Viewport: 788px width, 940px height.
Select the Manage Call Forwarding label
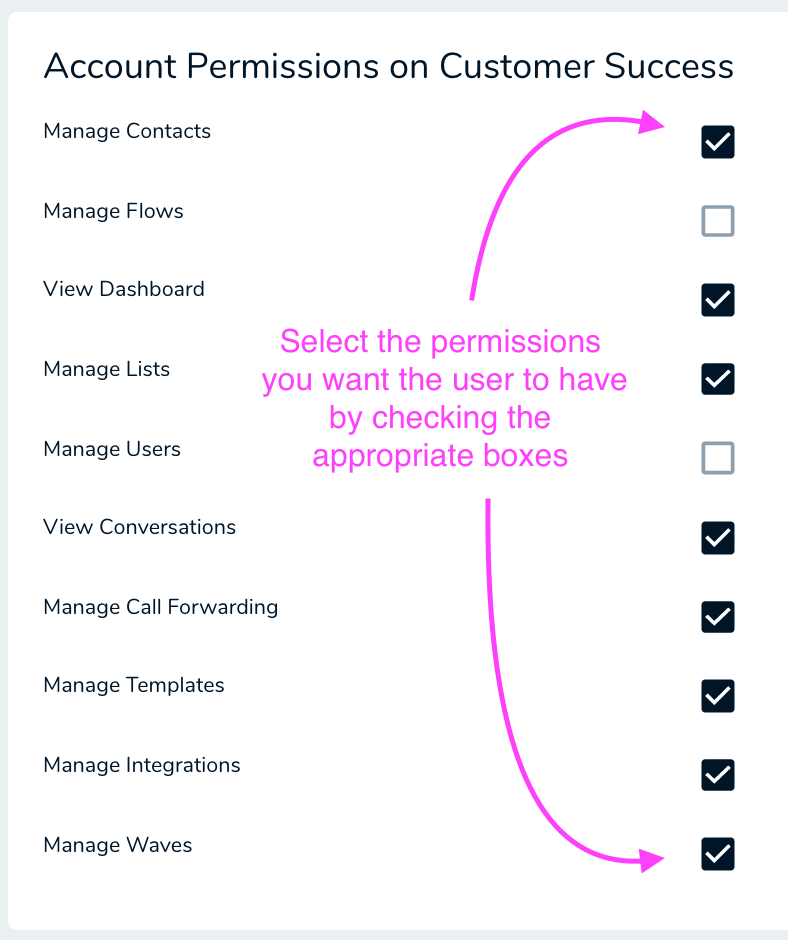pos(161,607)
